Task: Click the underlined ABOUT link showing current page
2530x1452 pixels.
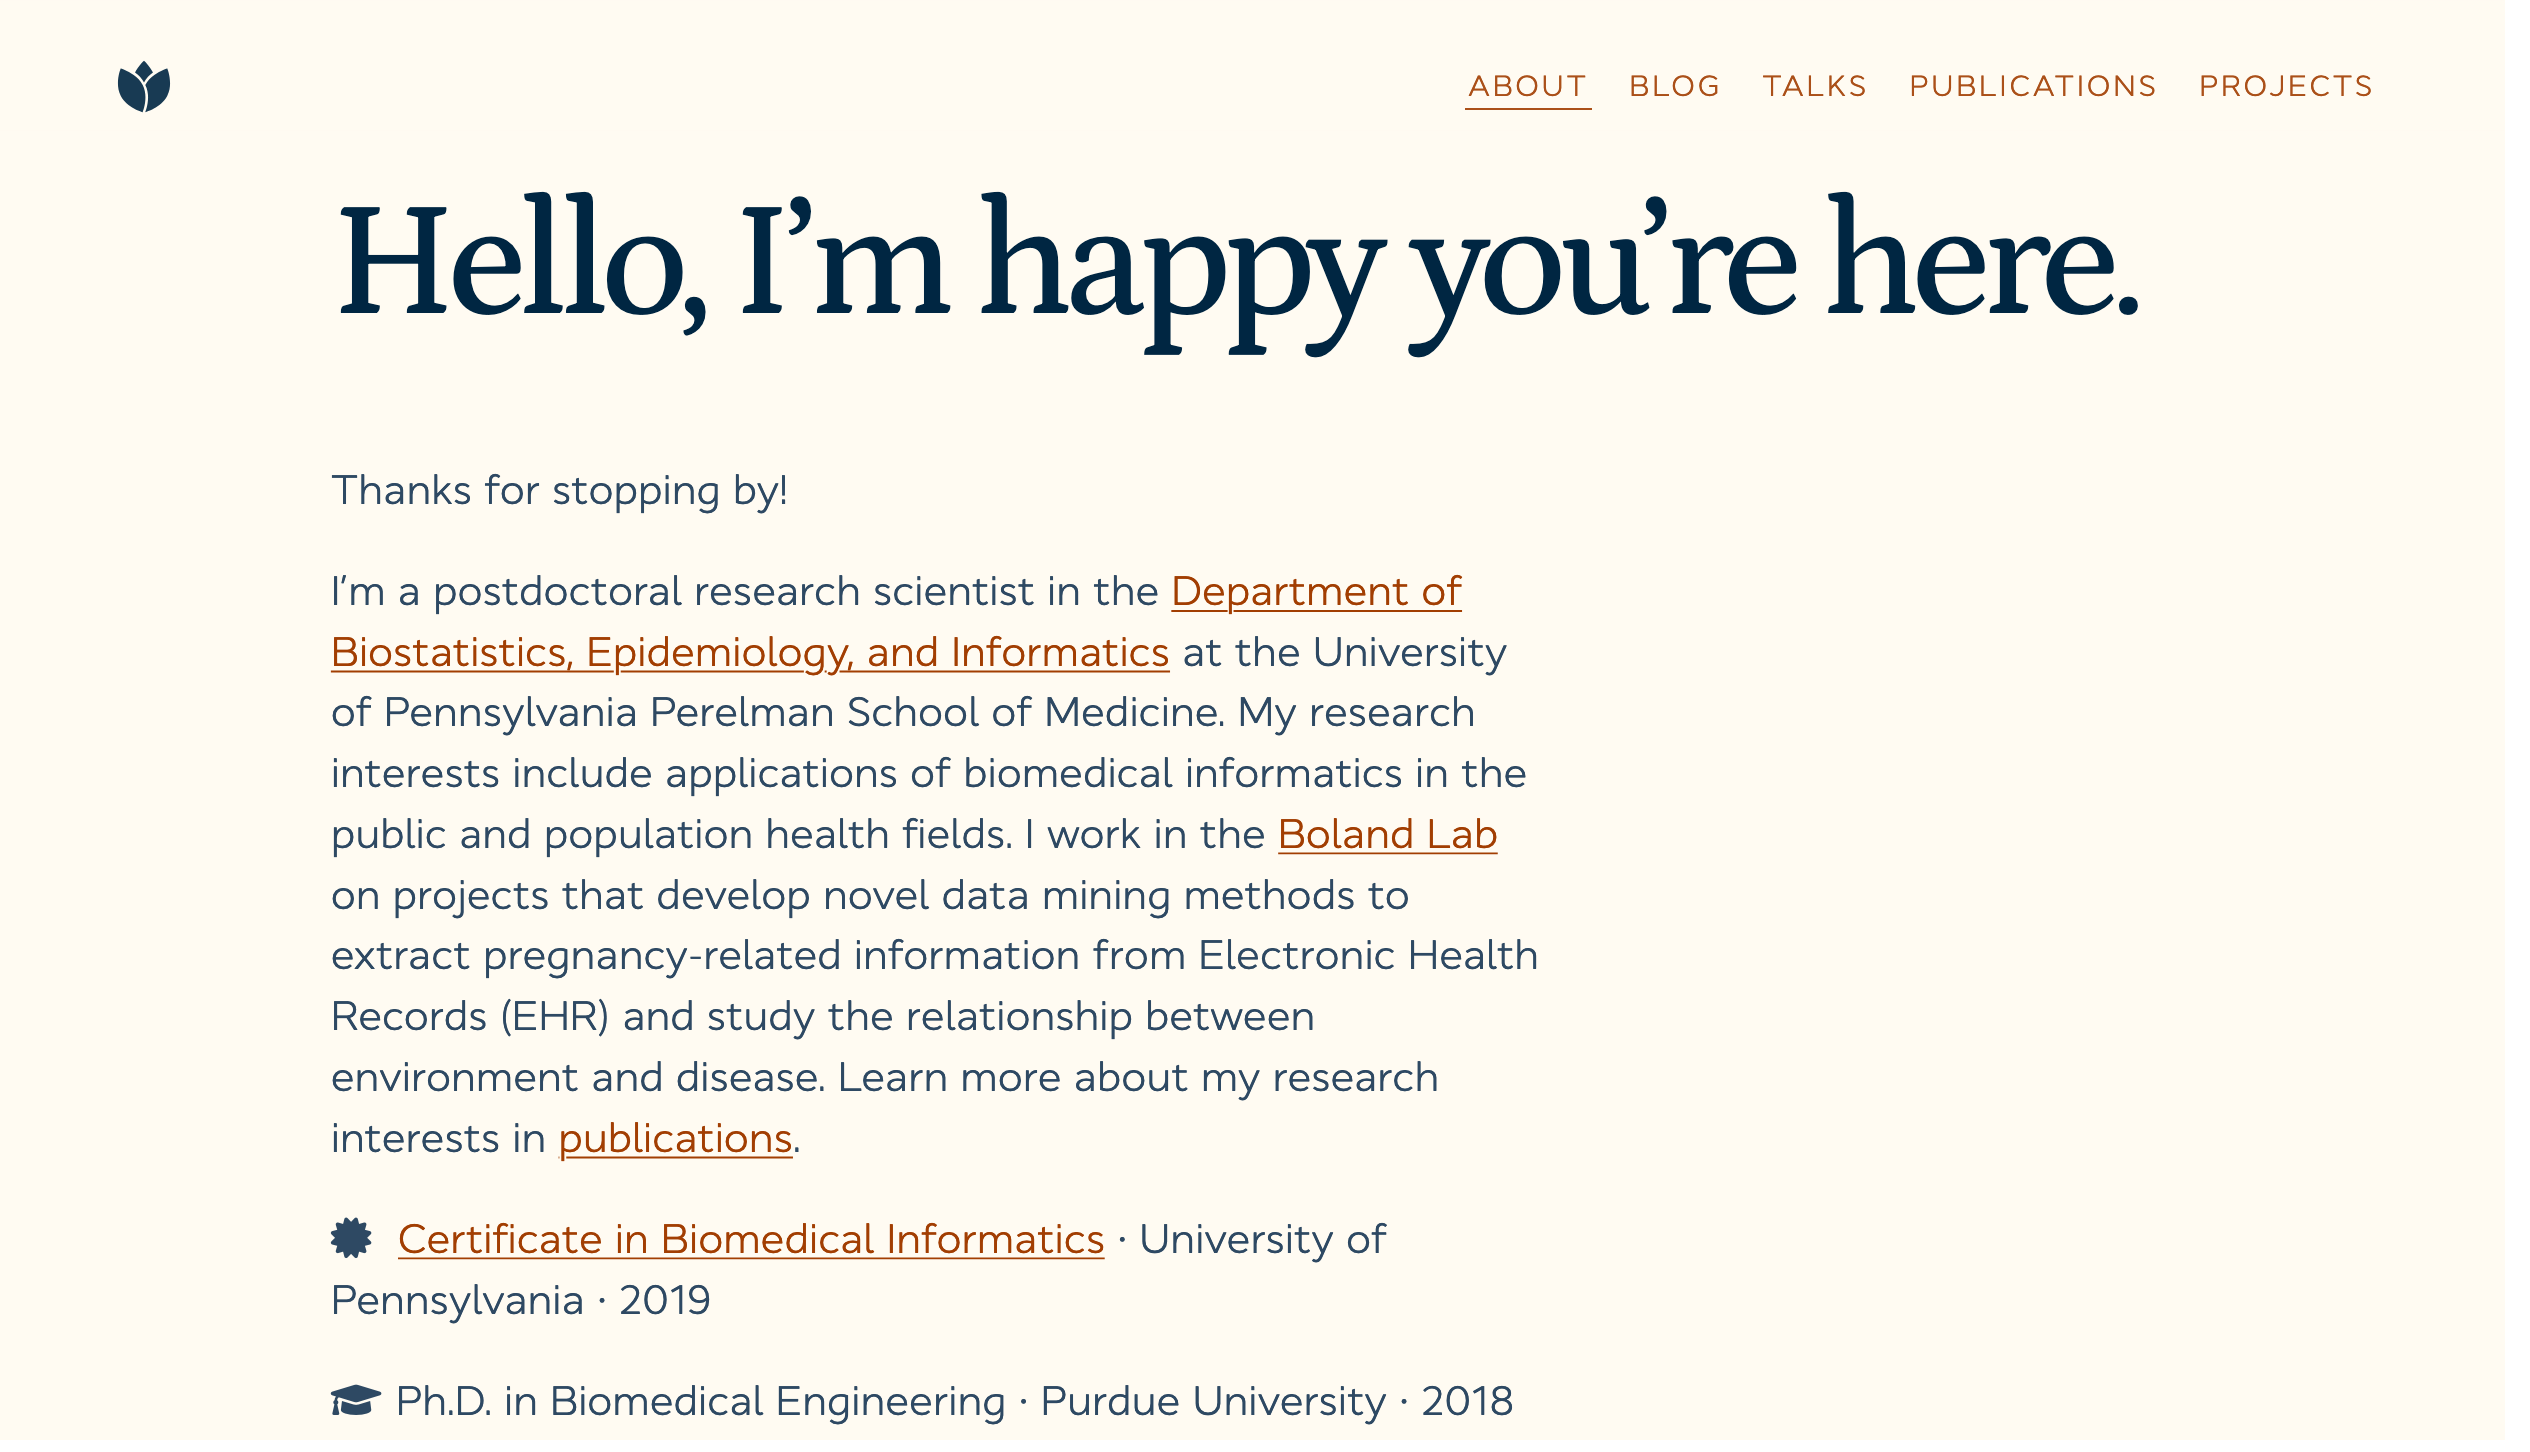Action: [1528, 86]
